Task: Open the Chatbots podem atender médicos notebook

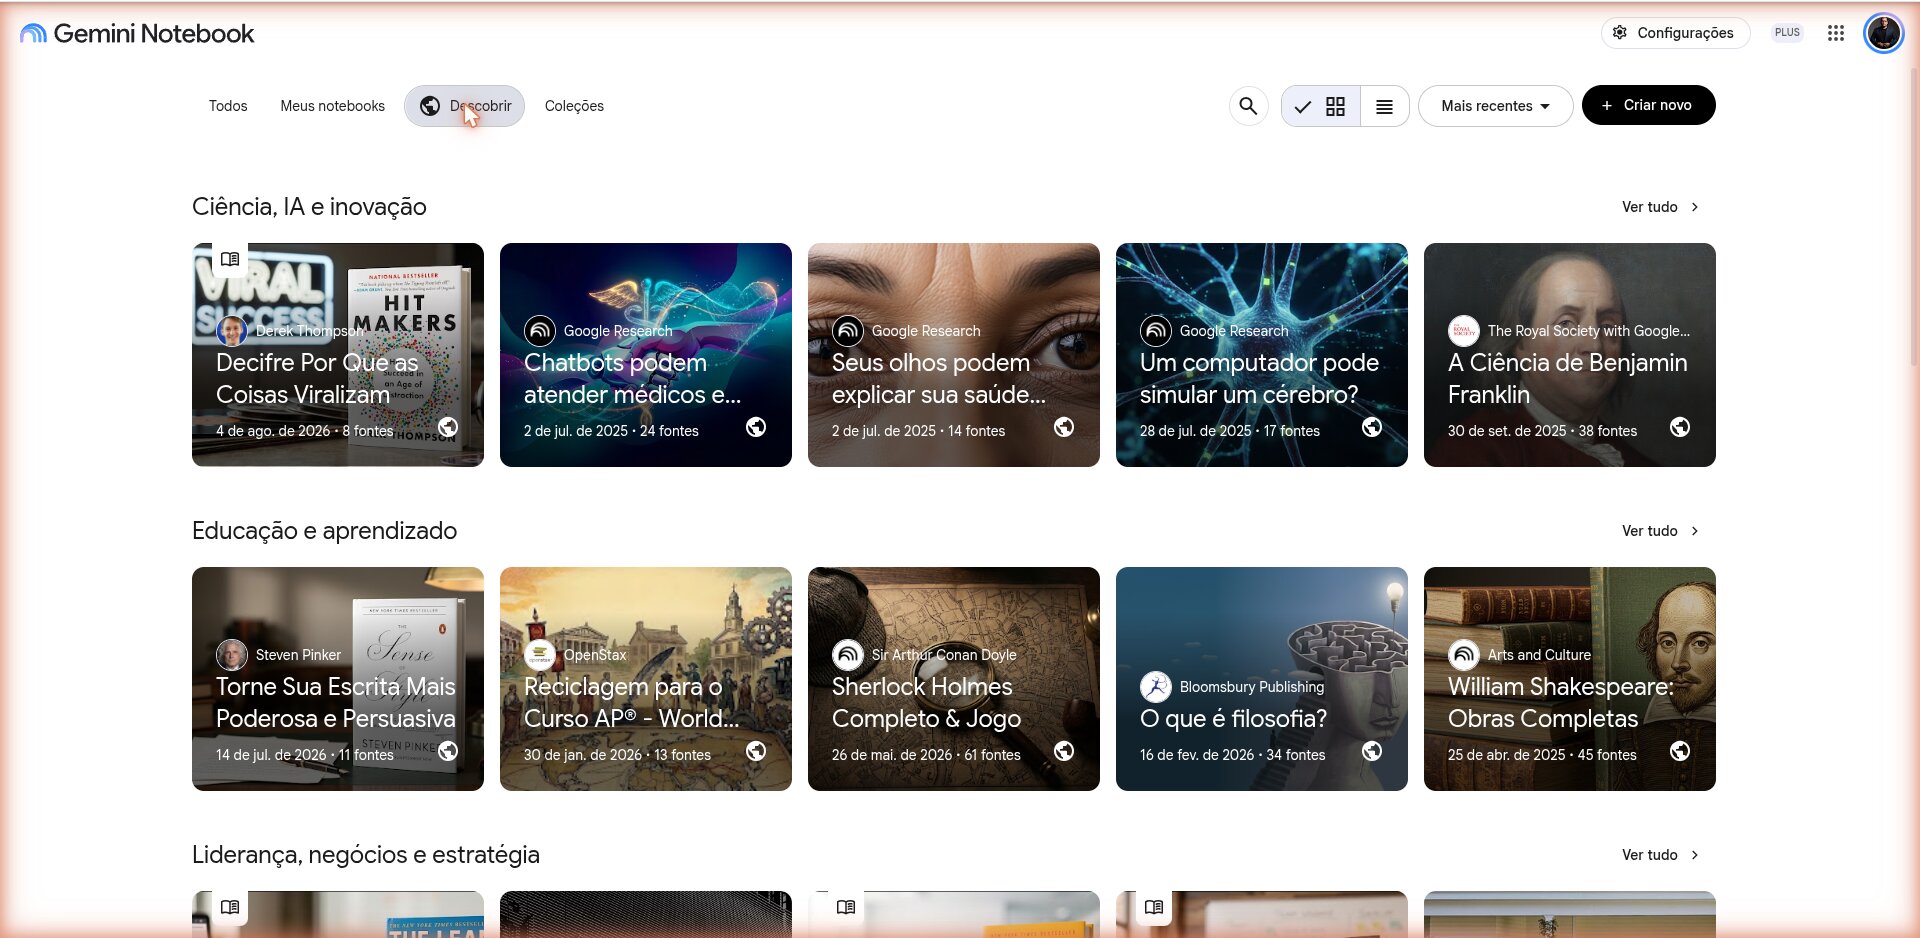Action: 646,355
